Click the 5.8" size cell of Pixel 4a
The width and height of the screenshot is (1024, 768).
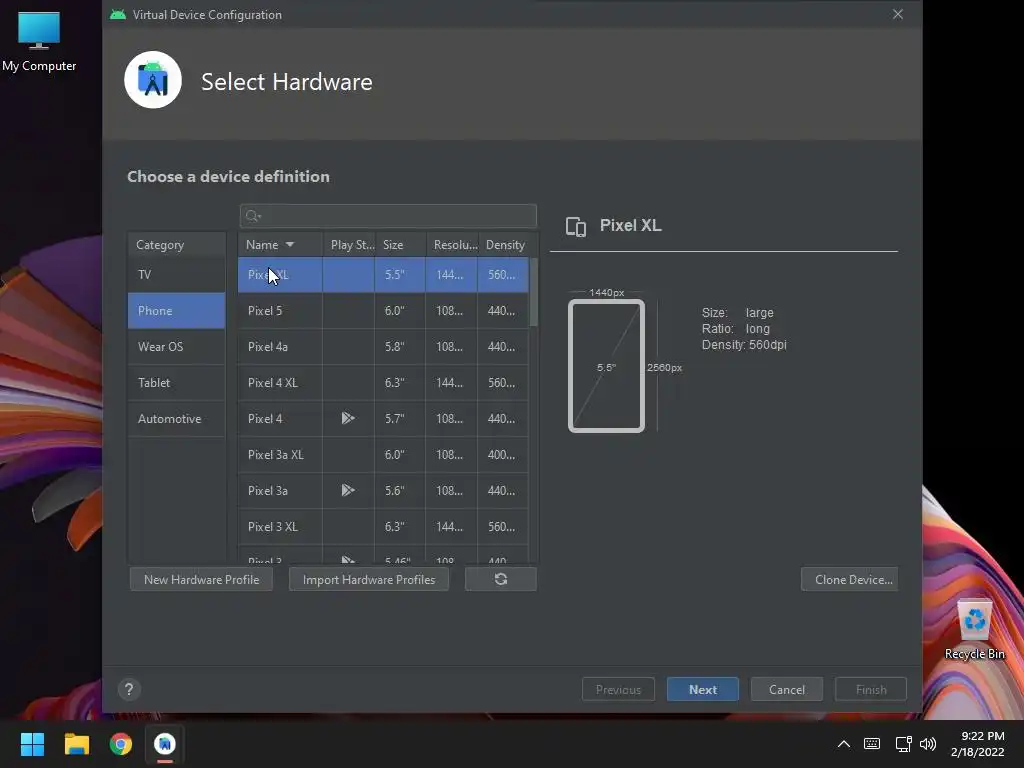400,347
